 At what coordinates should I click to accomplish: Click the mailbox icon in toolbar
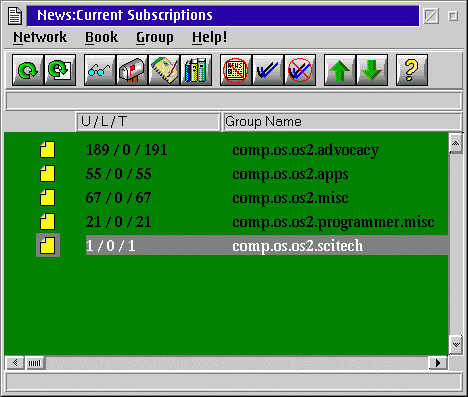click(x=132, y=70)
